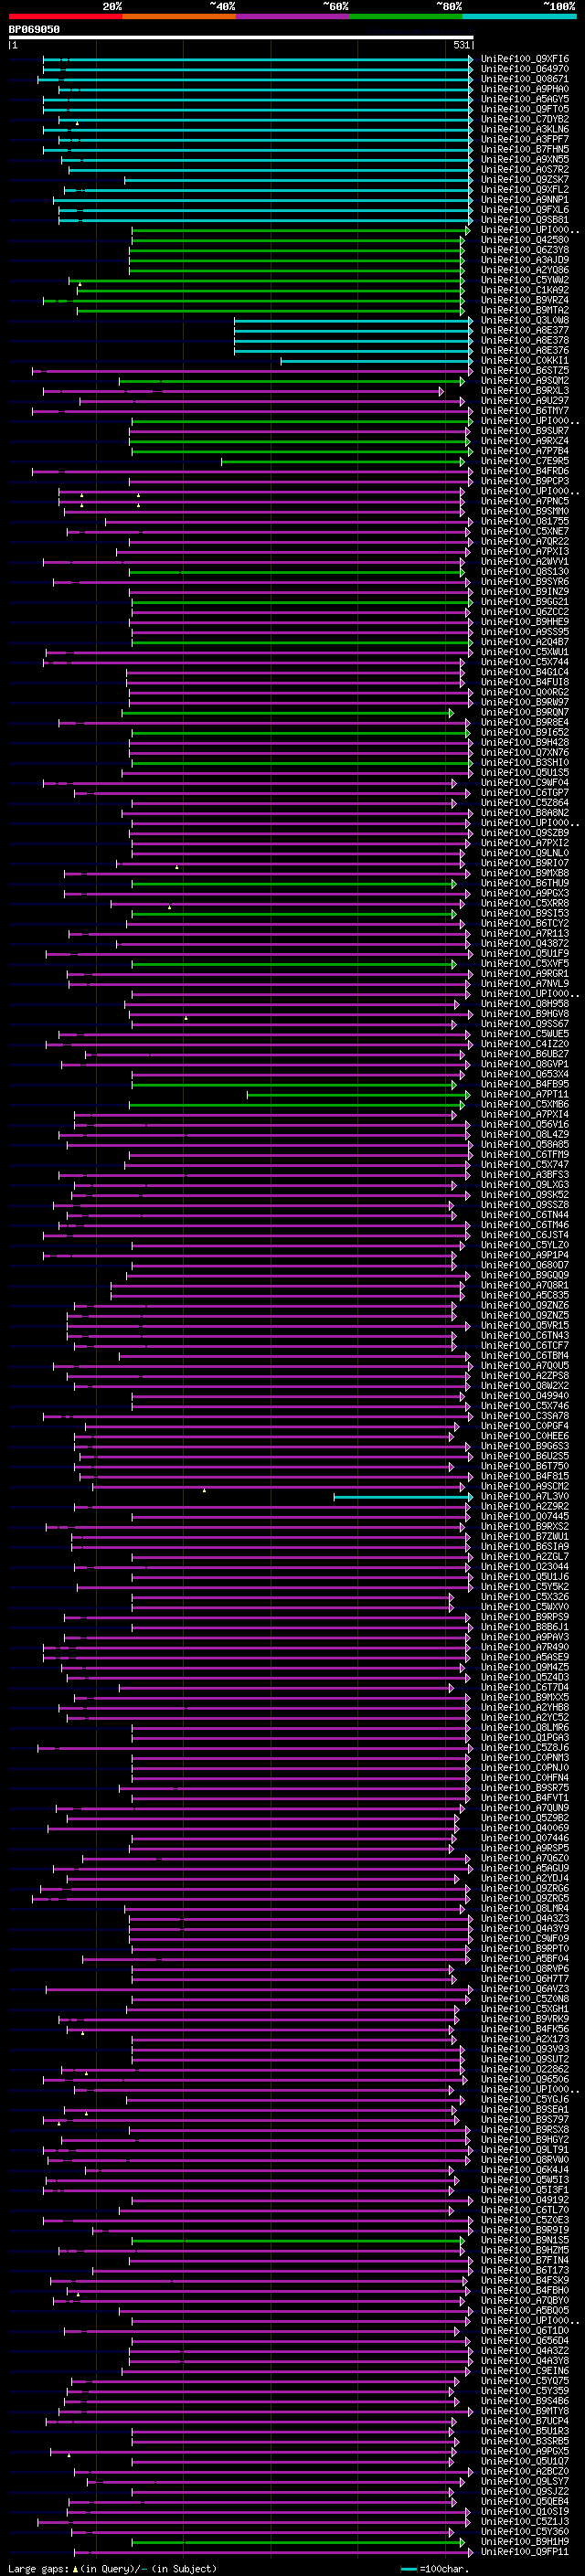Click the red 20% identity legend segment
The height and width of the screenshot is (2576, 585).
pyautogui.click(x=65, y=16)
